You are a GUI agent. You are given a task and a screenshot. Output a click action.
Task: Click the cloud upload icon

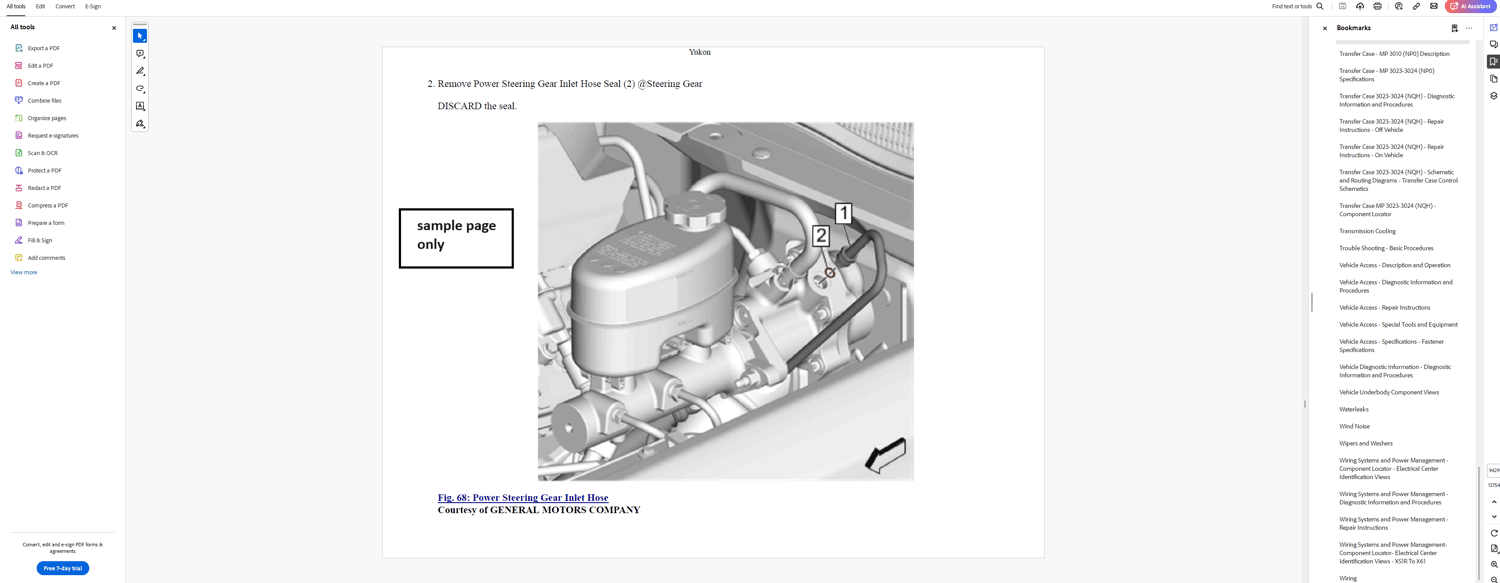pos(1360,6)
